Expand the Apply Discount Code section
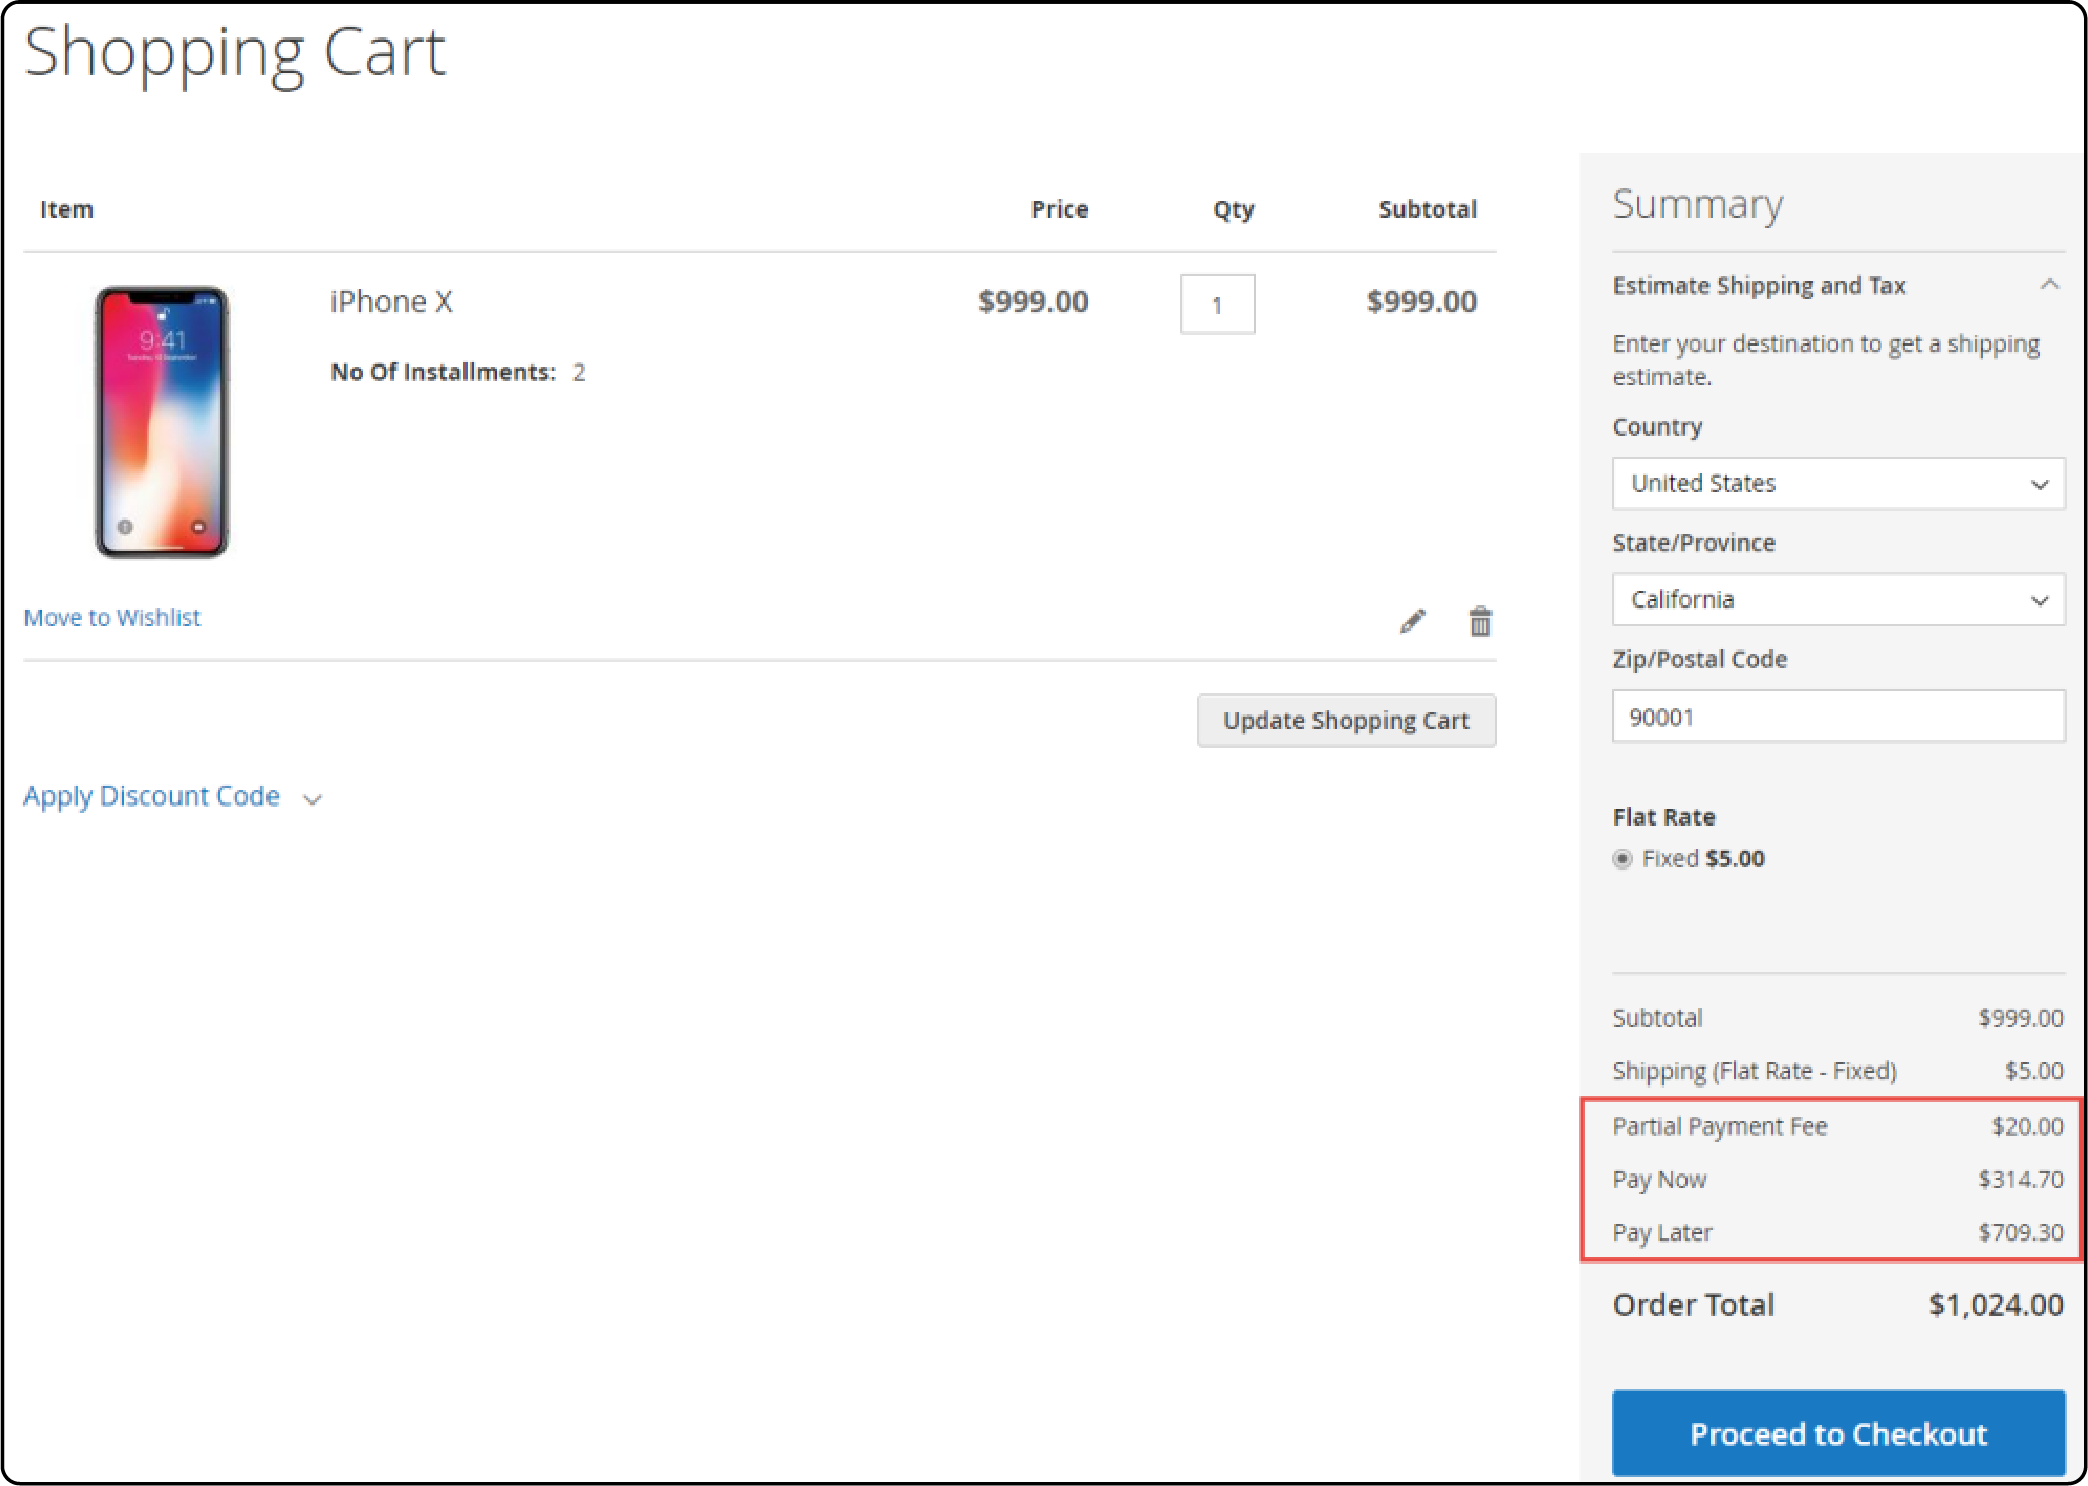The height and width of the screenshot is (1486, 2088). coord(172,796)
